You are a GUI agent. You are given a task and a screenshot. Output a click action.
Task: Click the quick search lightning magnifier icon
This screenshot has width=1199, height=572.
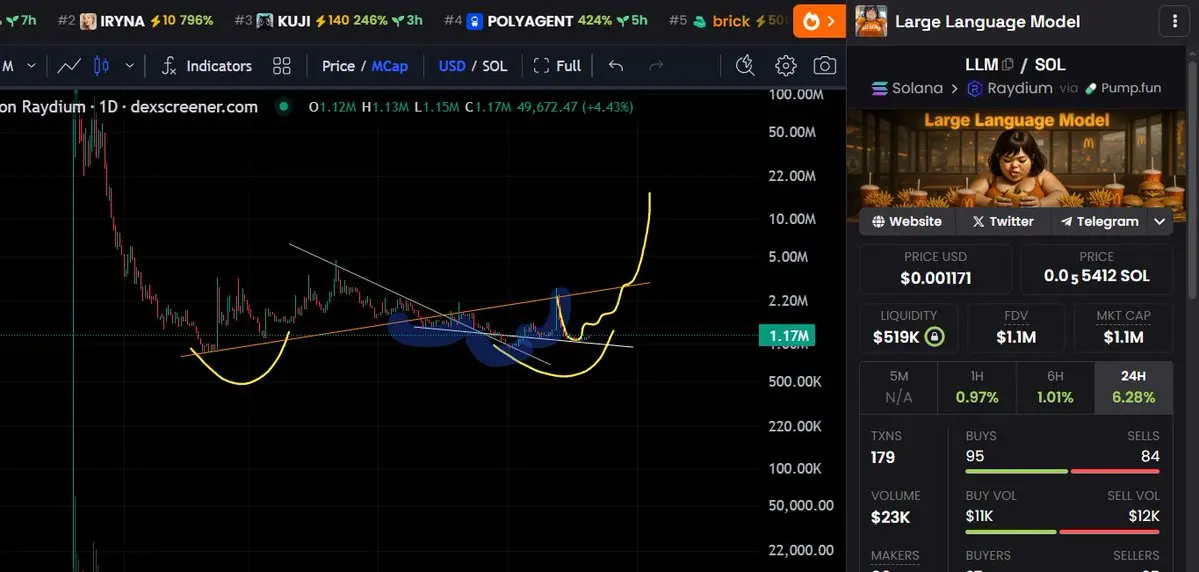(745, 66)
